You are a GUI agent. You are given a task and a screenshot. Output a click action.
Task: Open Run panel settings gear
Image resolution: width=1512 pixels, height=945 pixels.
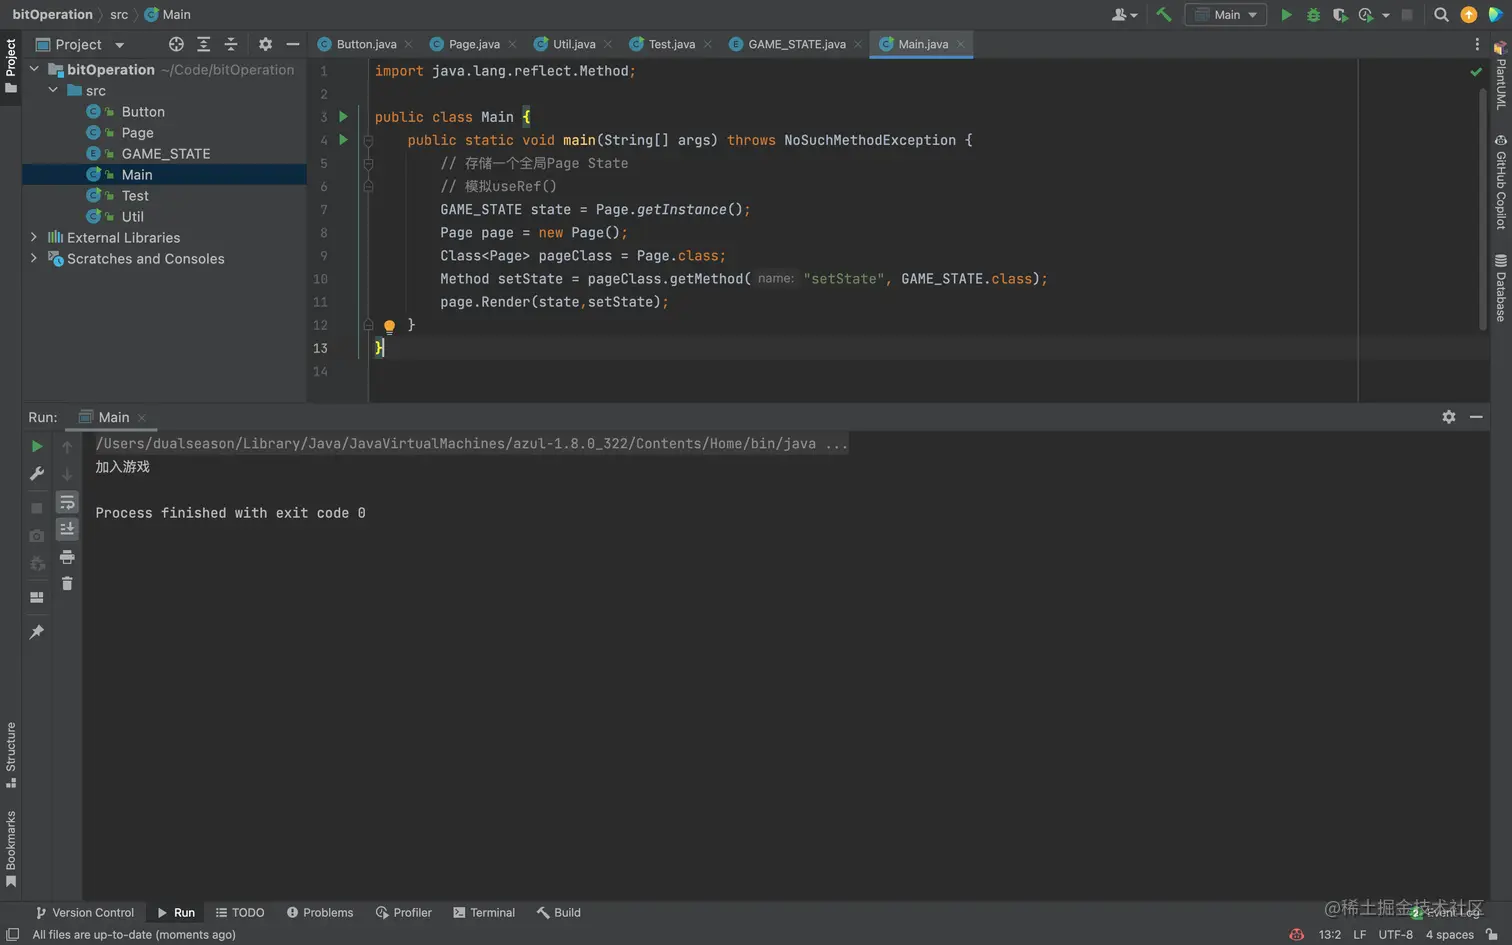pos(1448,417)
